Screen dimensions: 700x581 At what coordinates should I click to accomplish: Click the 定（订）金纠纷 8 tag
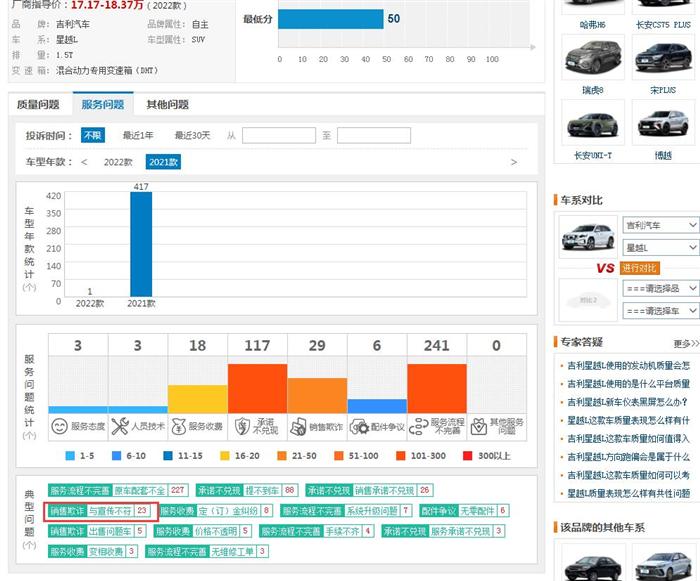(x=215, y=511)
